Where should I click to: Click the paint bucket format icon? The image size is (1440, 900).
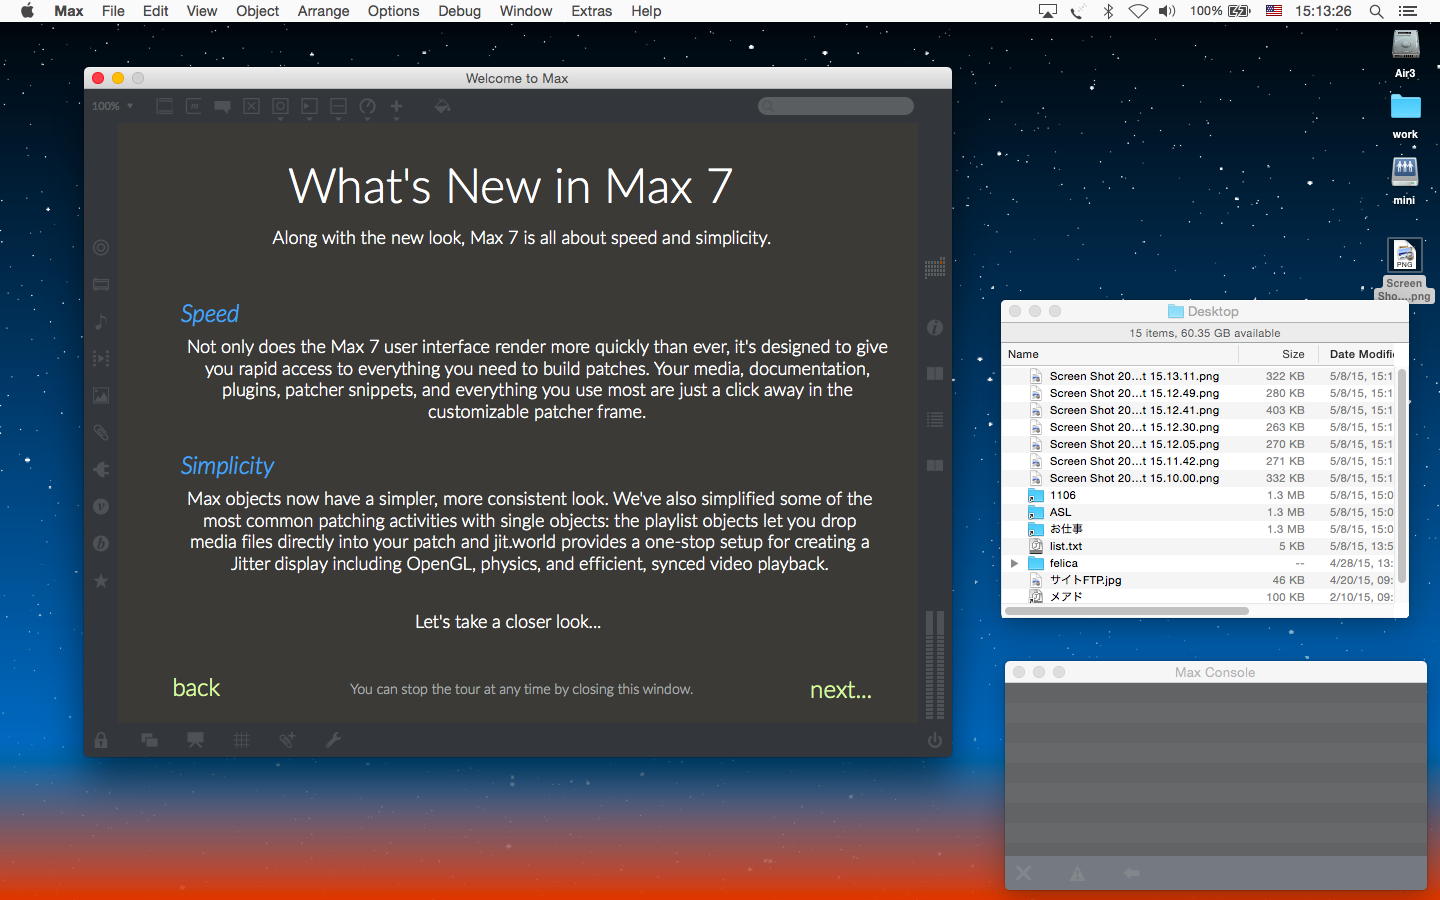(442, 106)
